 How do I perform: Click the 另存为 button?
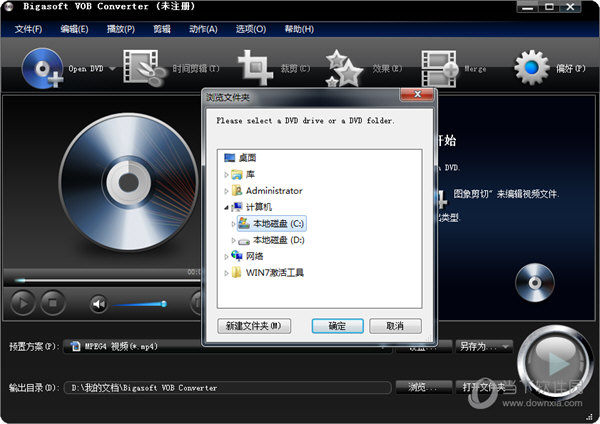[478, 346]
